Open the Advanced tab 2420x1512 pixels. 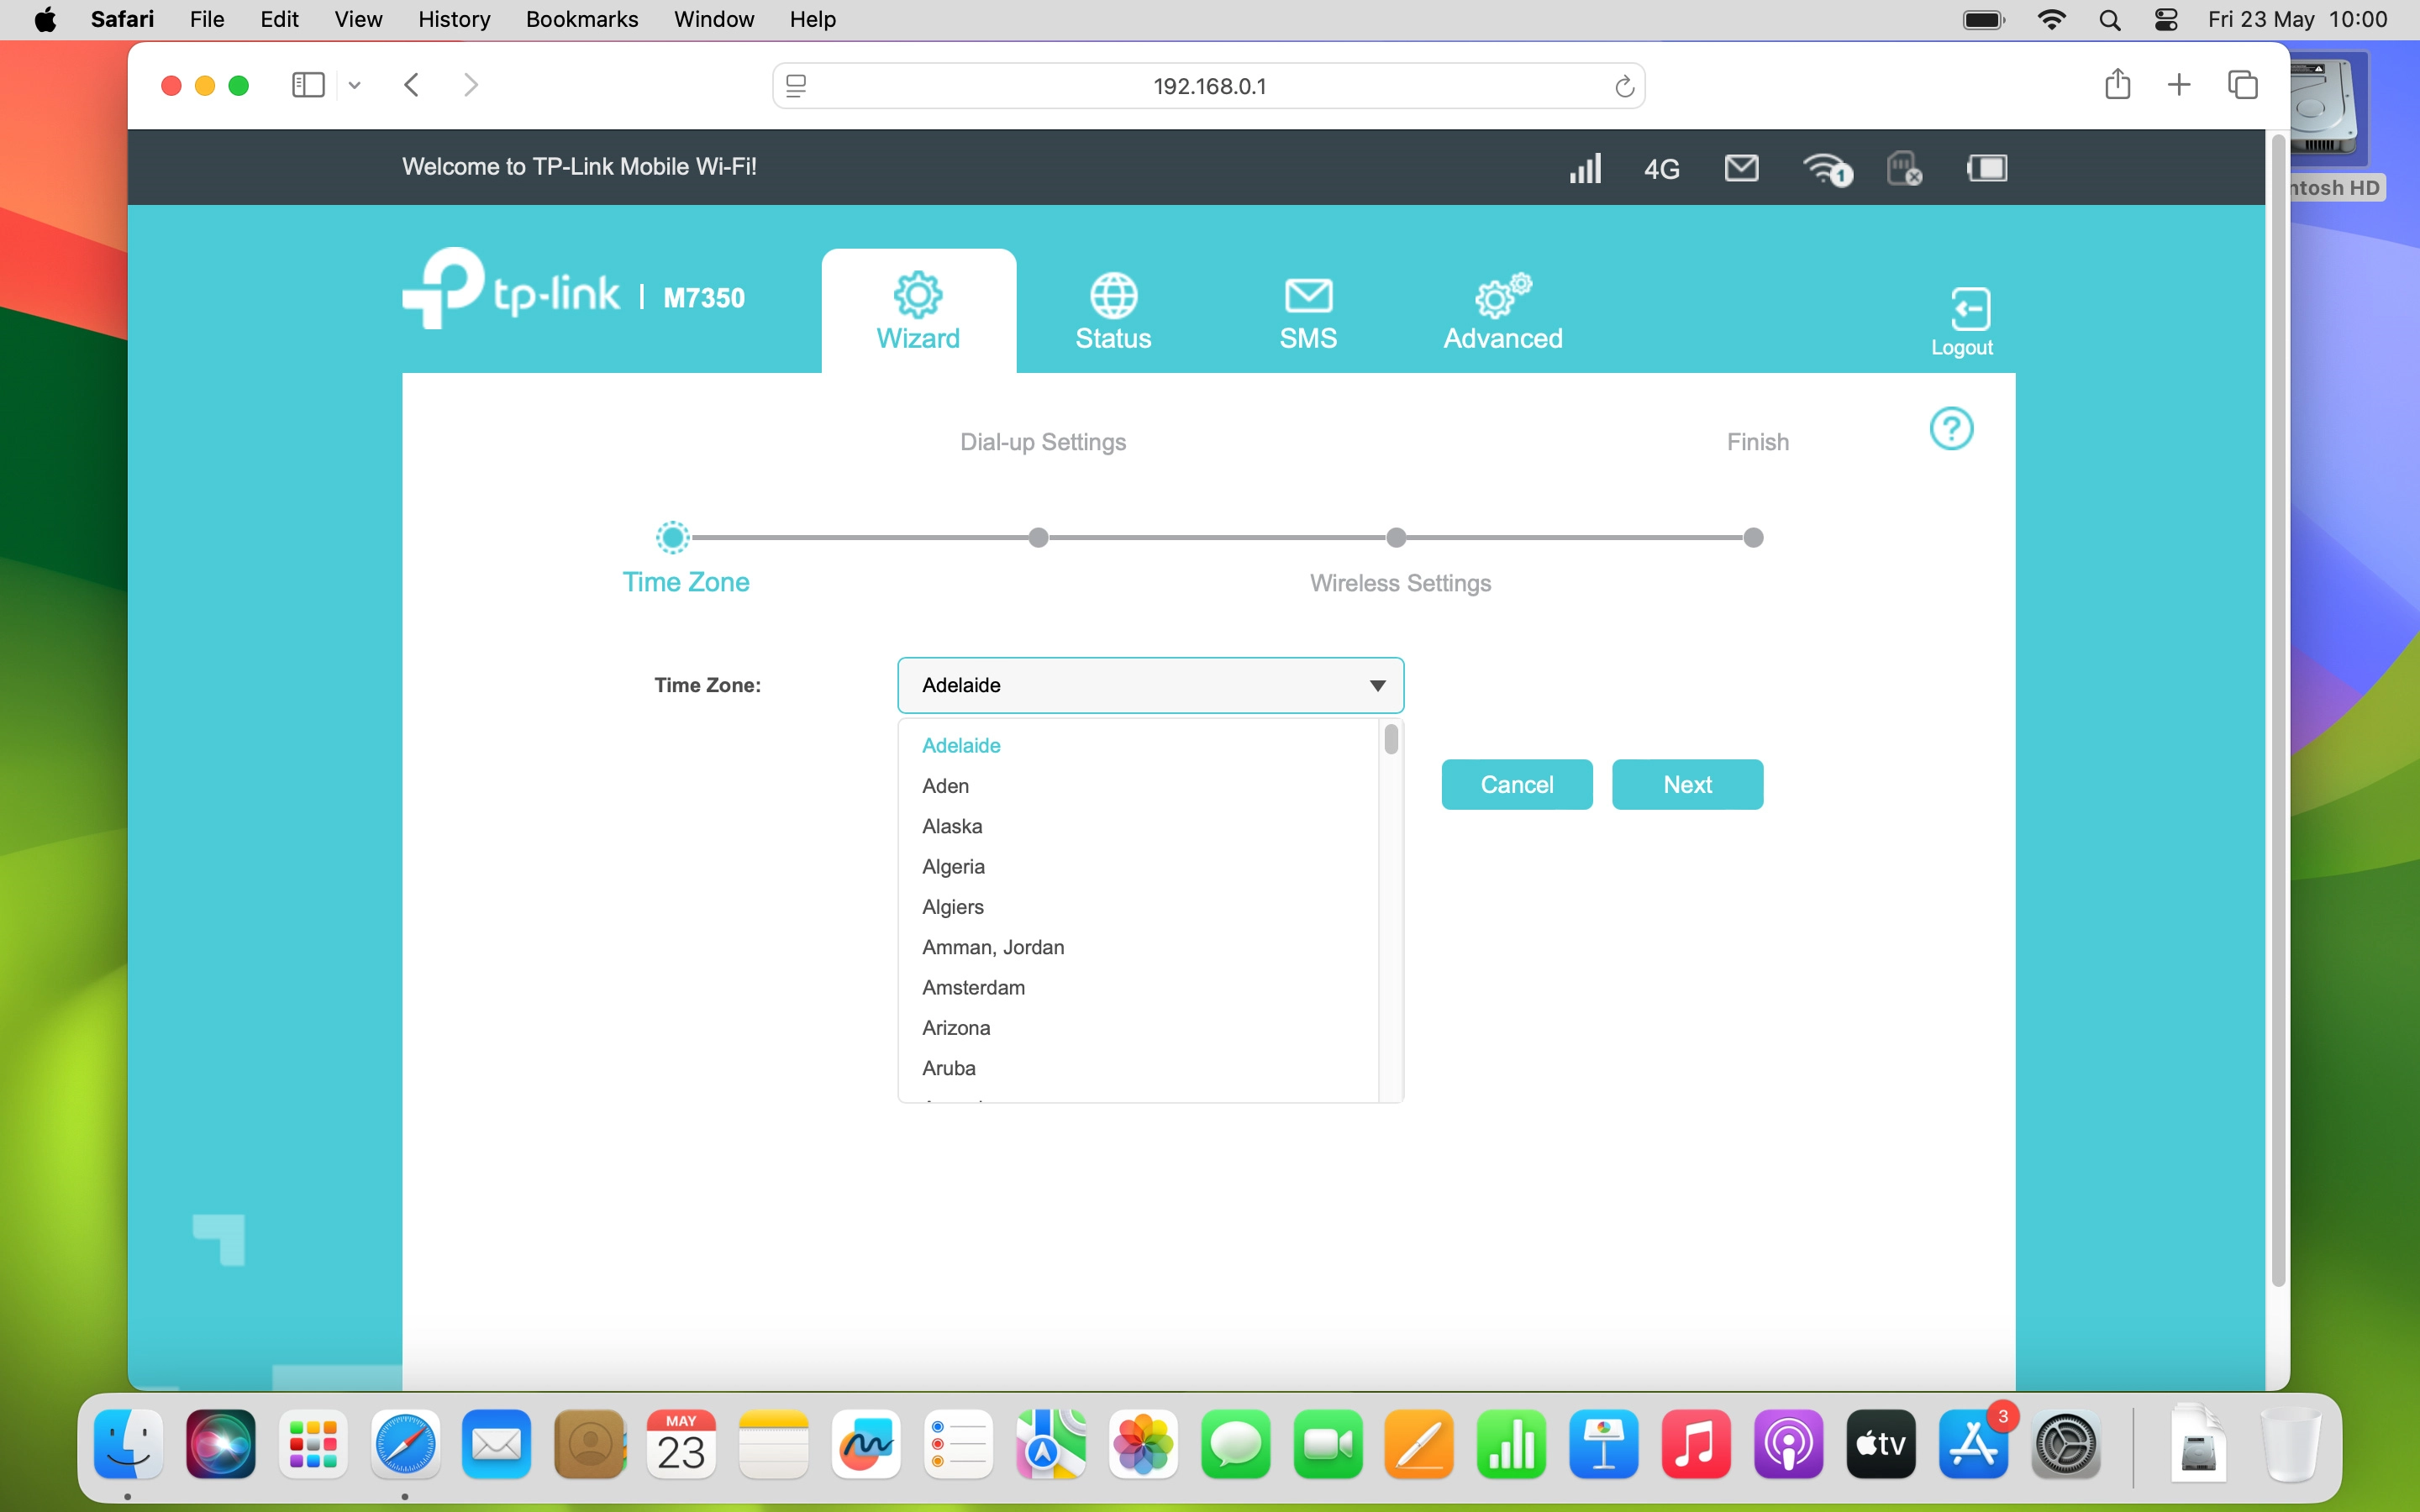(1502, 312)
